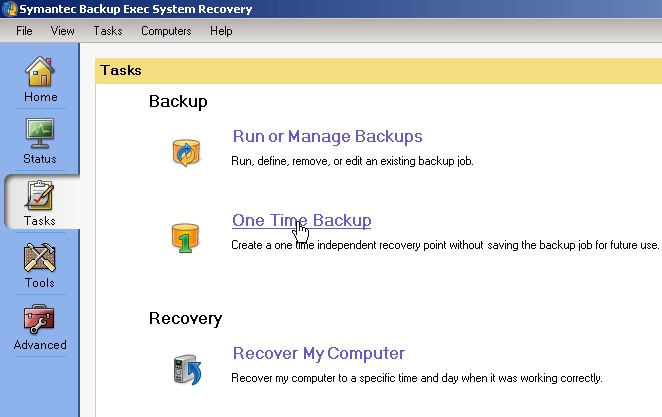Click the One Time Backup disk icon
The width and height of the screenshot is (662, 417).
[185, 238]
